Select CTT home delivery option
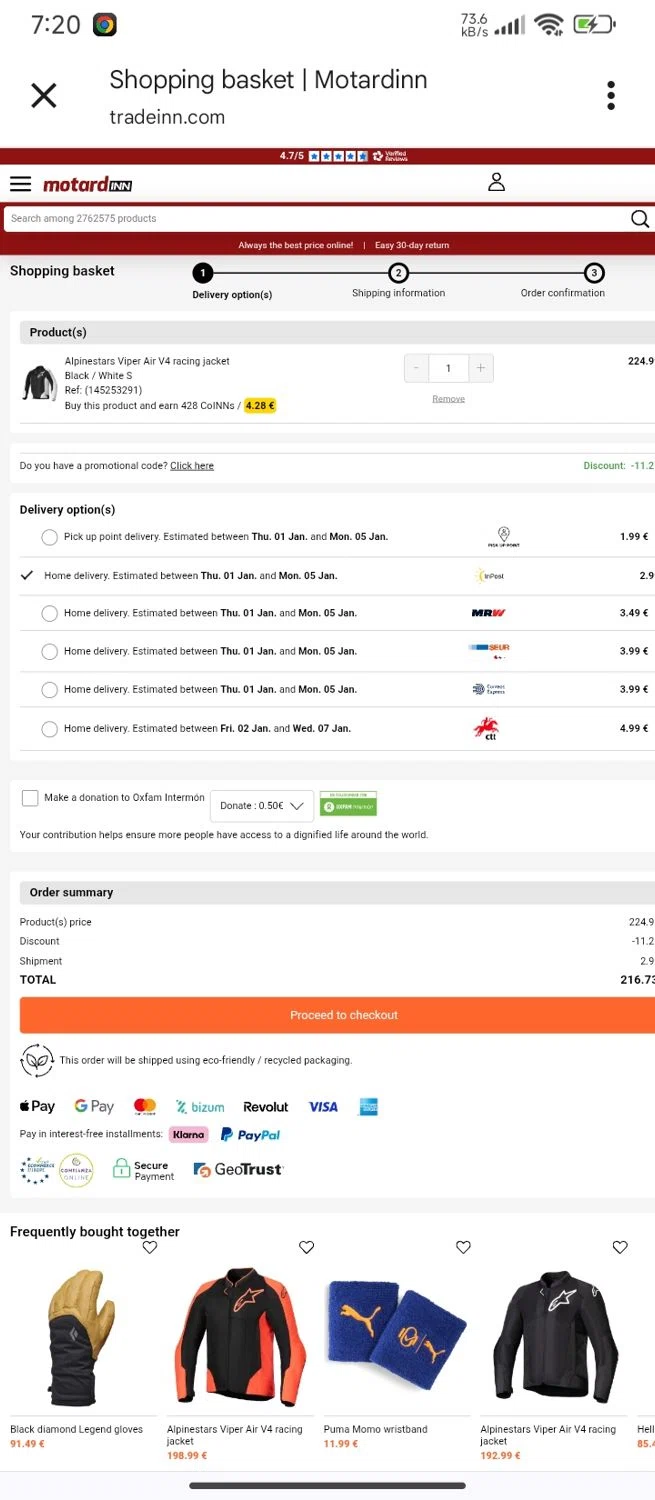The image size is (655, 1500). point(49,729)
